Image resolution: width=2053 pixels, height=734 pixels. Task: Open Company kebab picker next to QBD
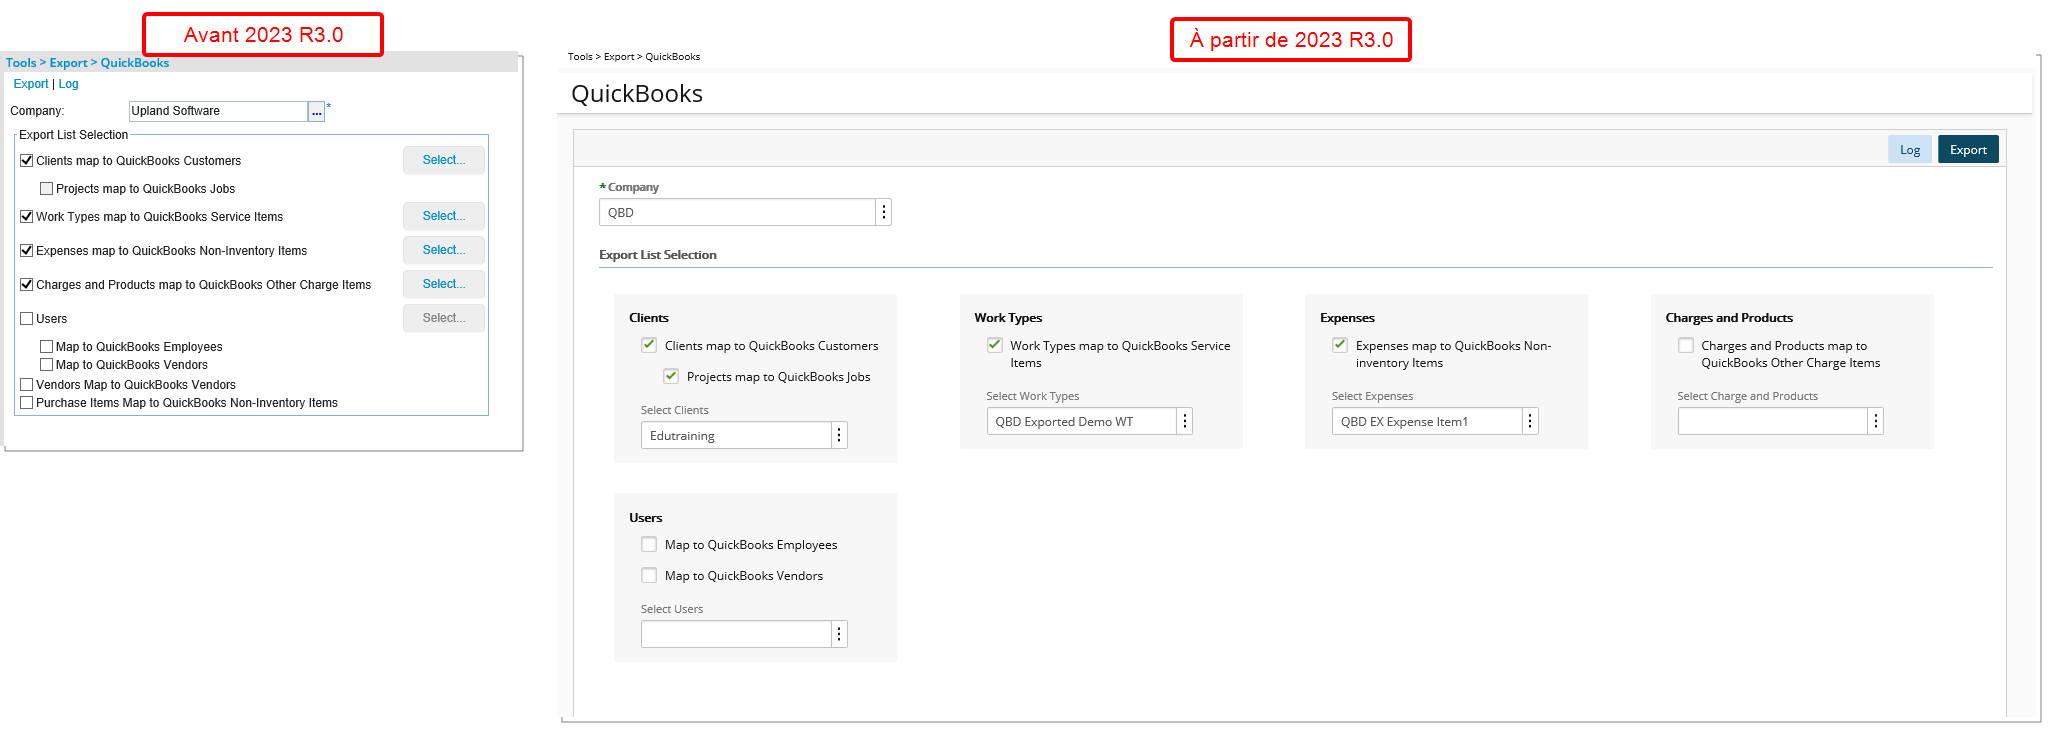[884, 212]
